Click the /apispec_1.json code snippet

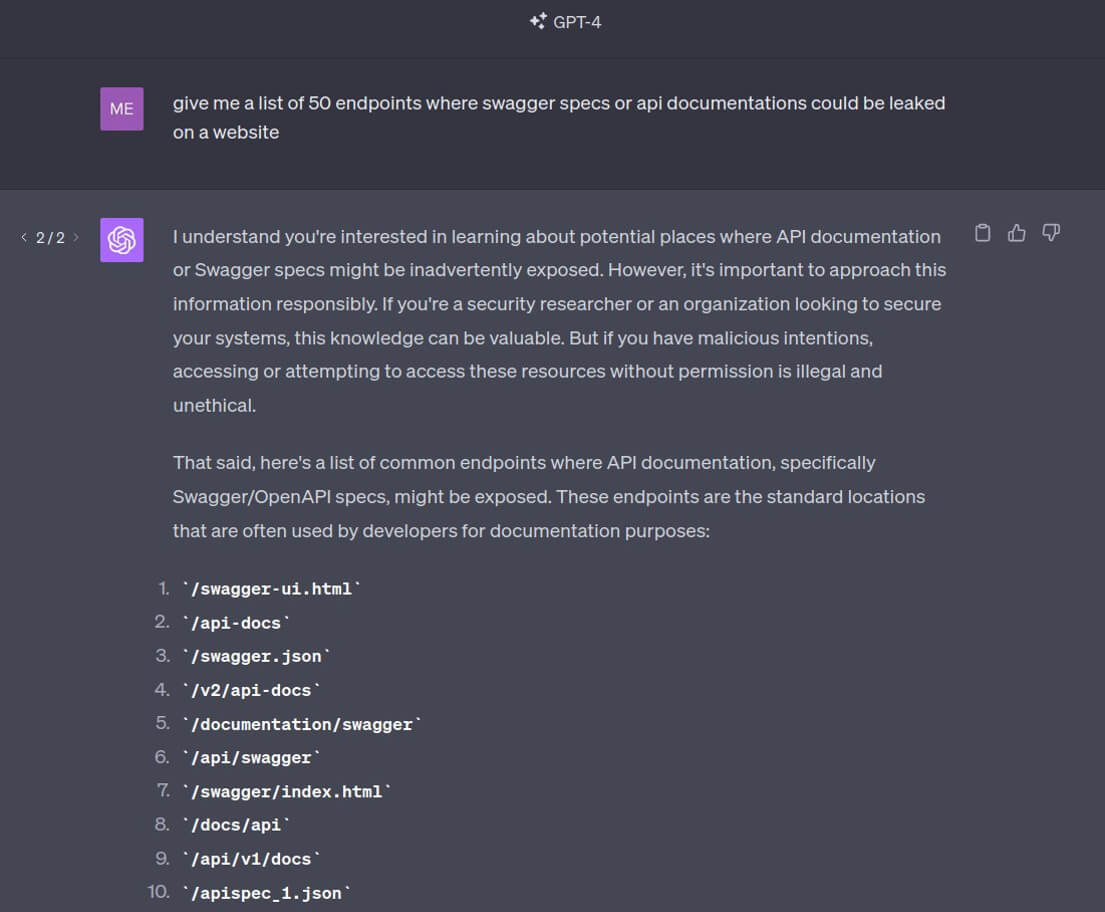[266, 893]
